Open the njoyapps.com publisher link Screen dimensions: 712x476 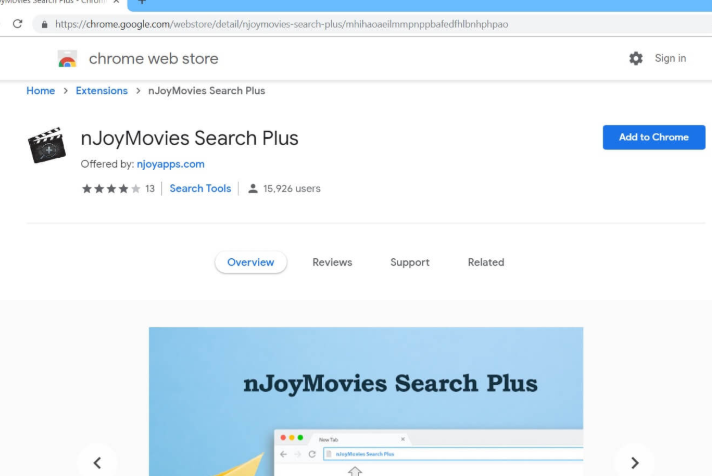(x=170, y=164)
